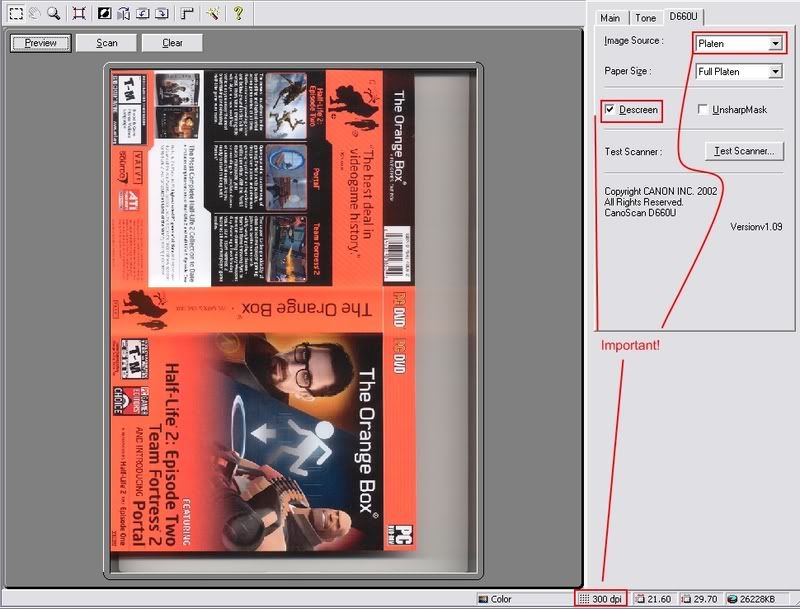The image size is (800, 609).
Task: Toggle the rulers icon in toolbar
Action: [187, 14]
